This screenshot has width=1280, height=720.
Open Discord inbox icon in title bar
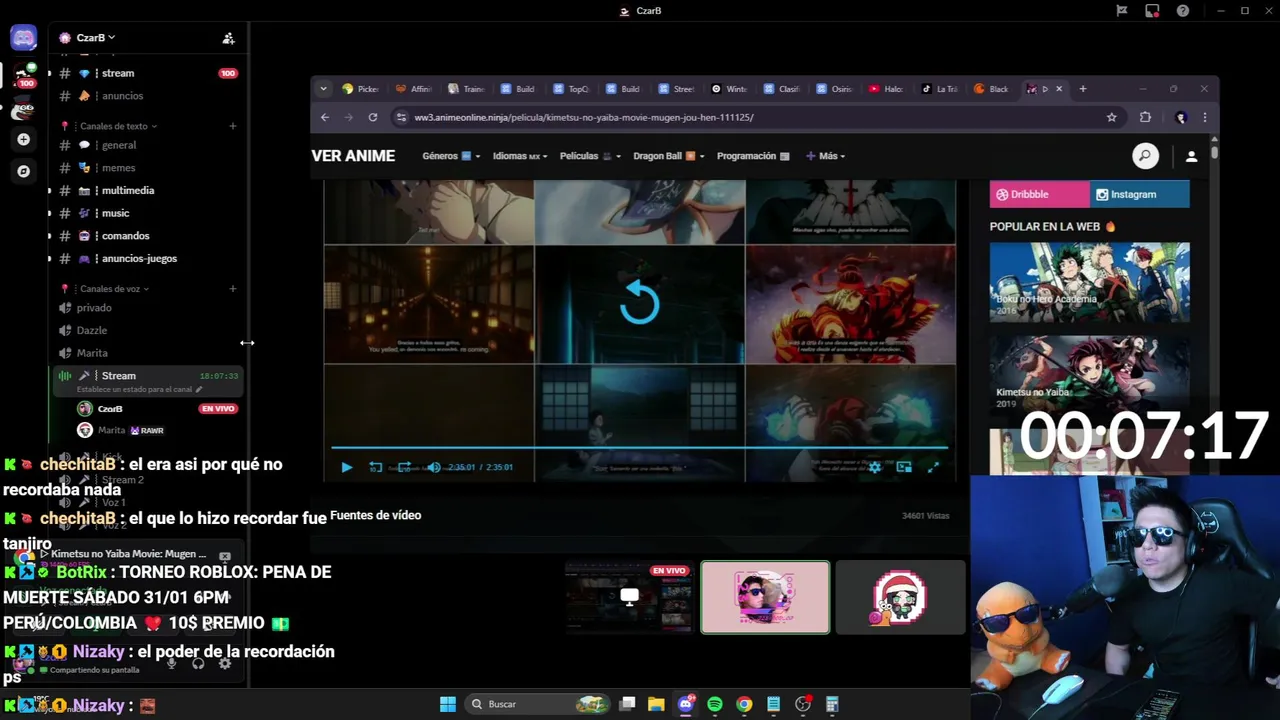click(x=1152, y=11)
